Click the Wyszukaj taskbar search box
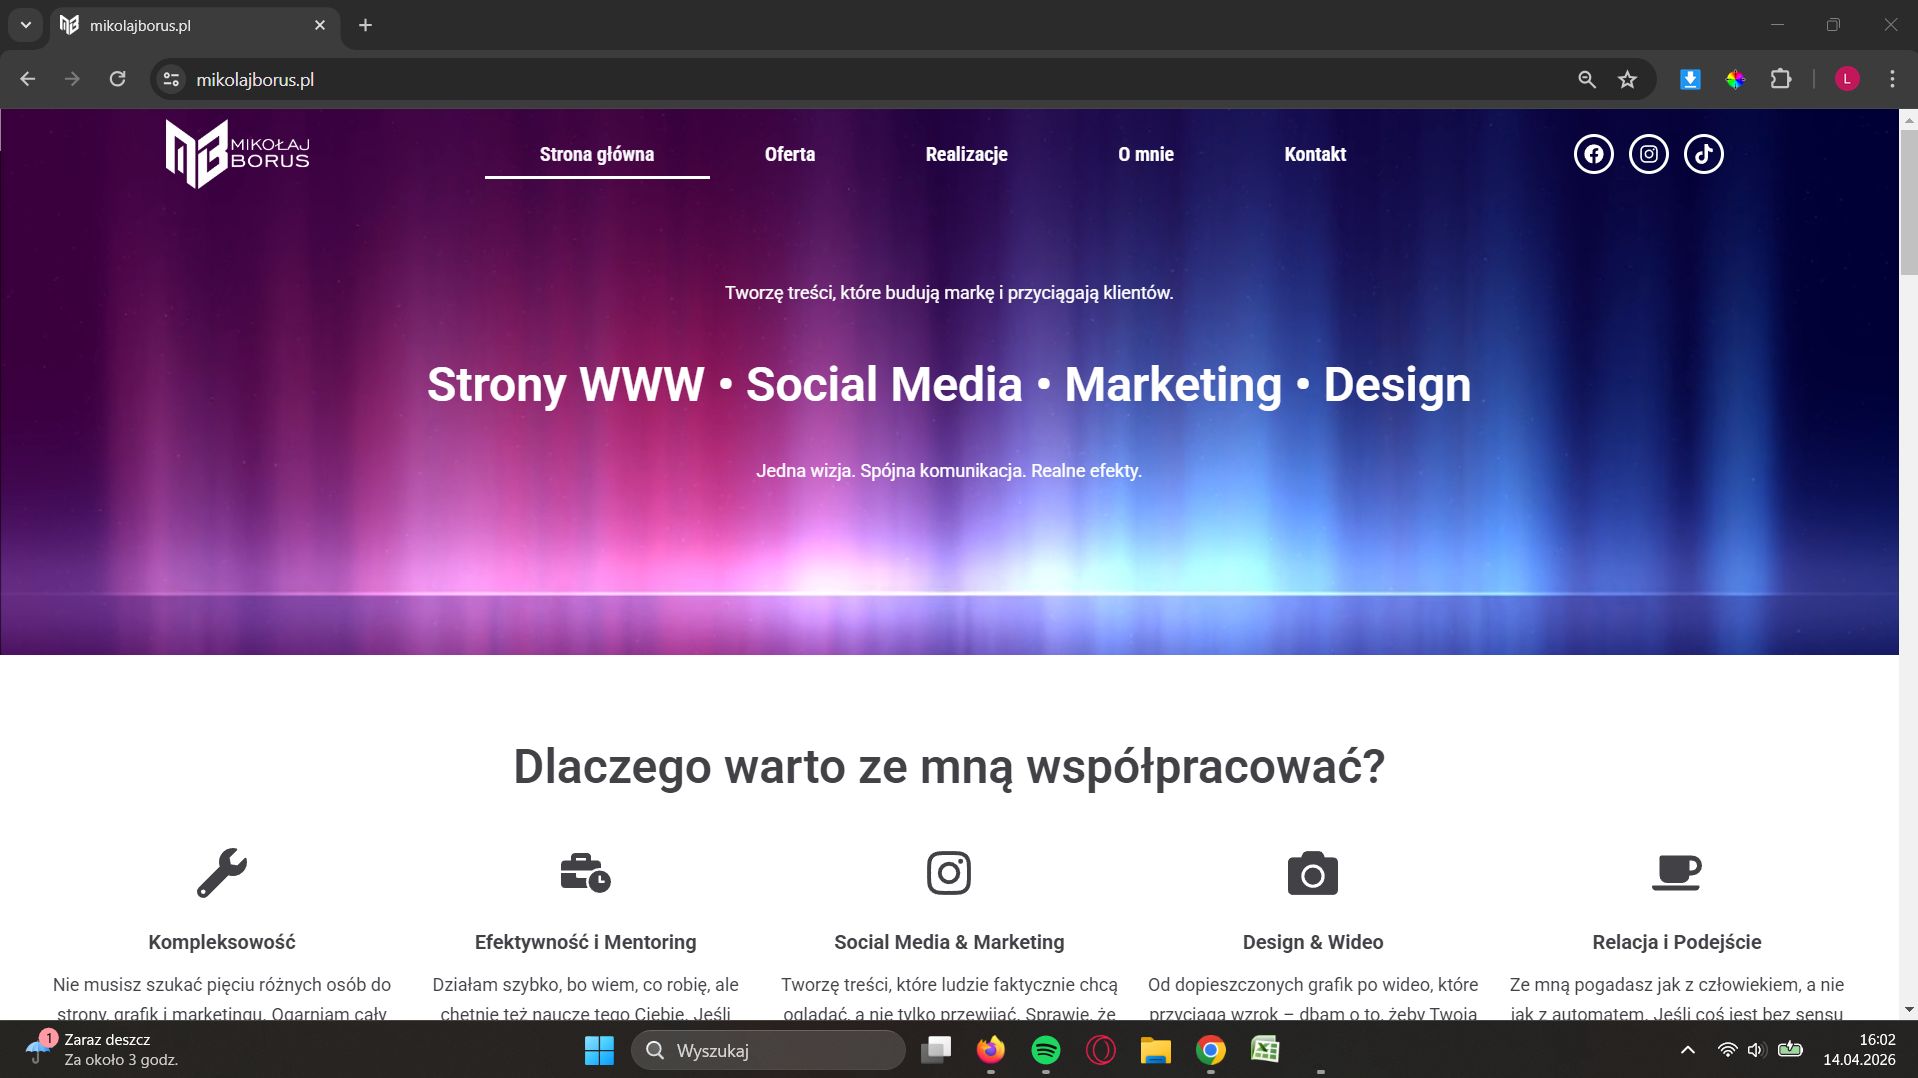1918x1078 pixels. [768, 1050]
